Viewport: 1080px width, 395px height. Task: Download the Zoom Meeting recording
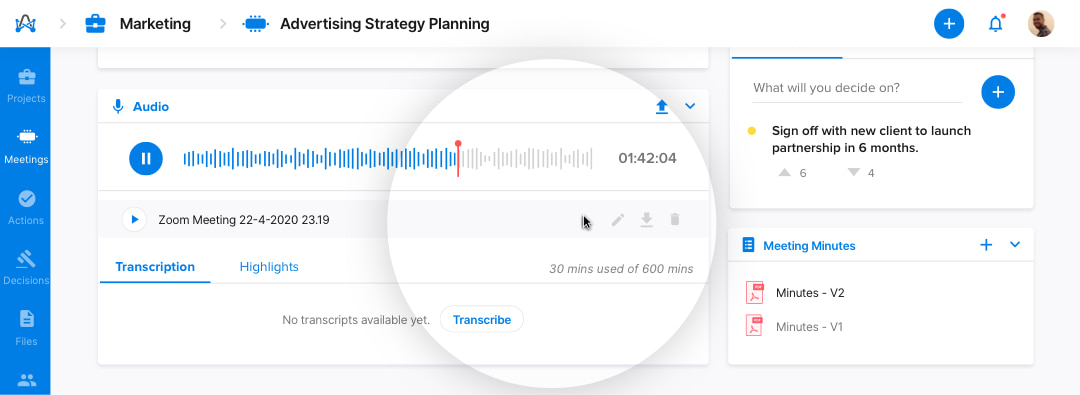646,220
